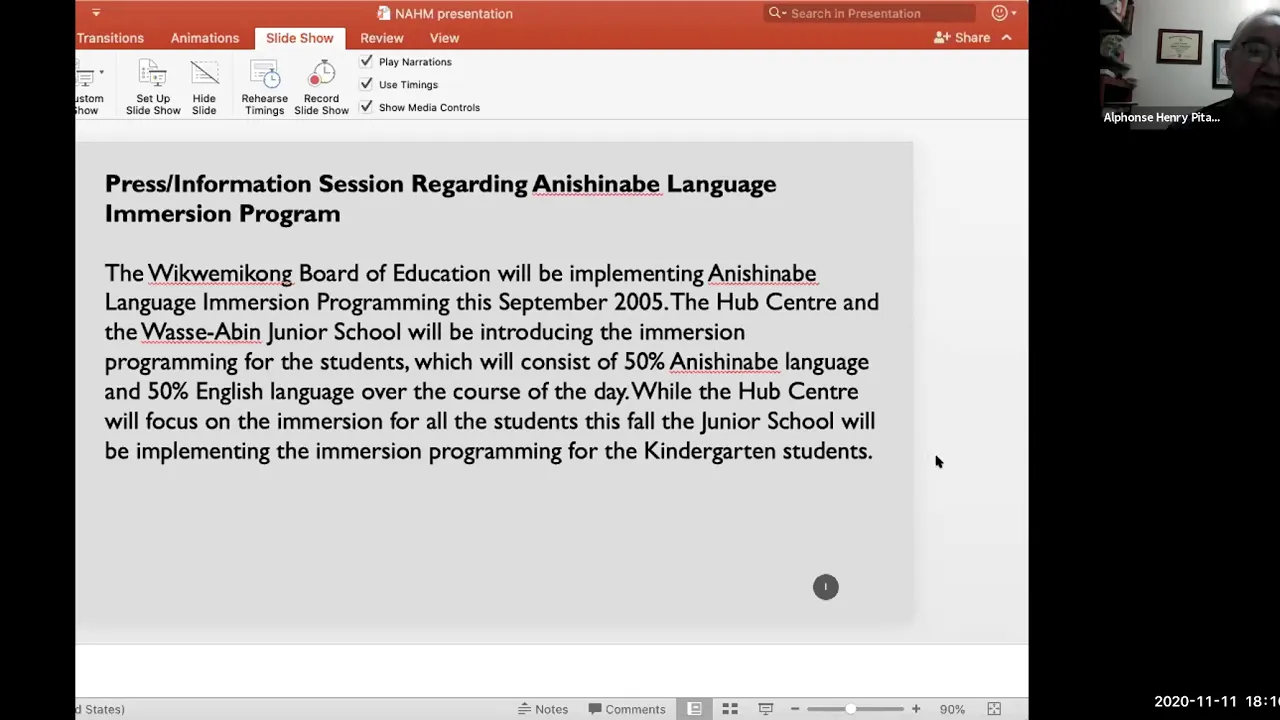Switch to Normal view icon
Image resolution: width=1280 pixels, height=720 pixels.
click(694, 709)
